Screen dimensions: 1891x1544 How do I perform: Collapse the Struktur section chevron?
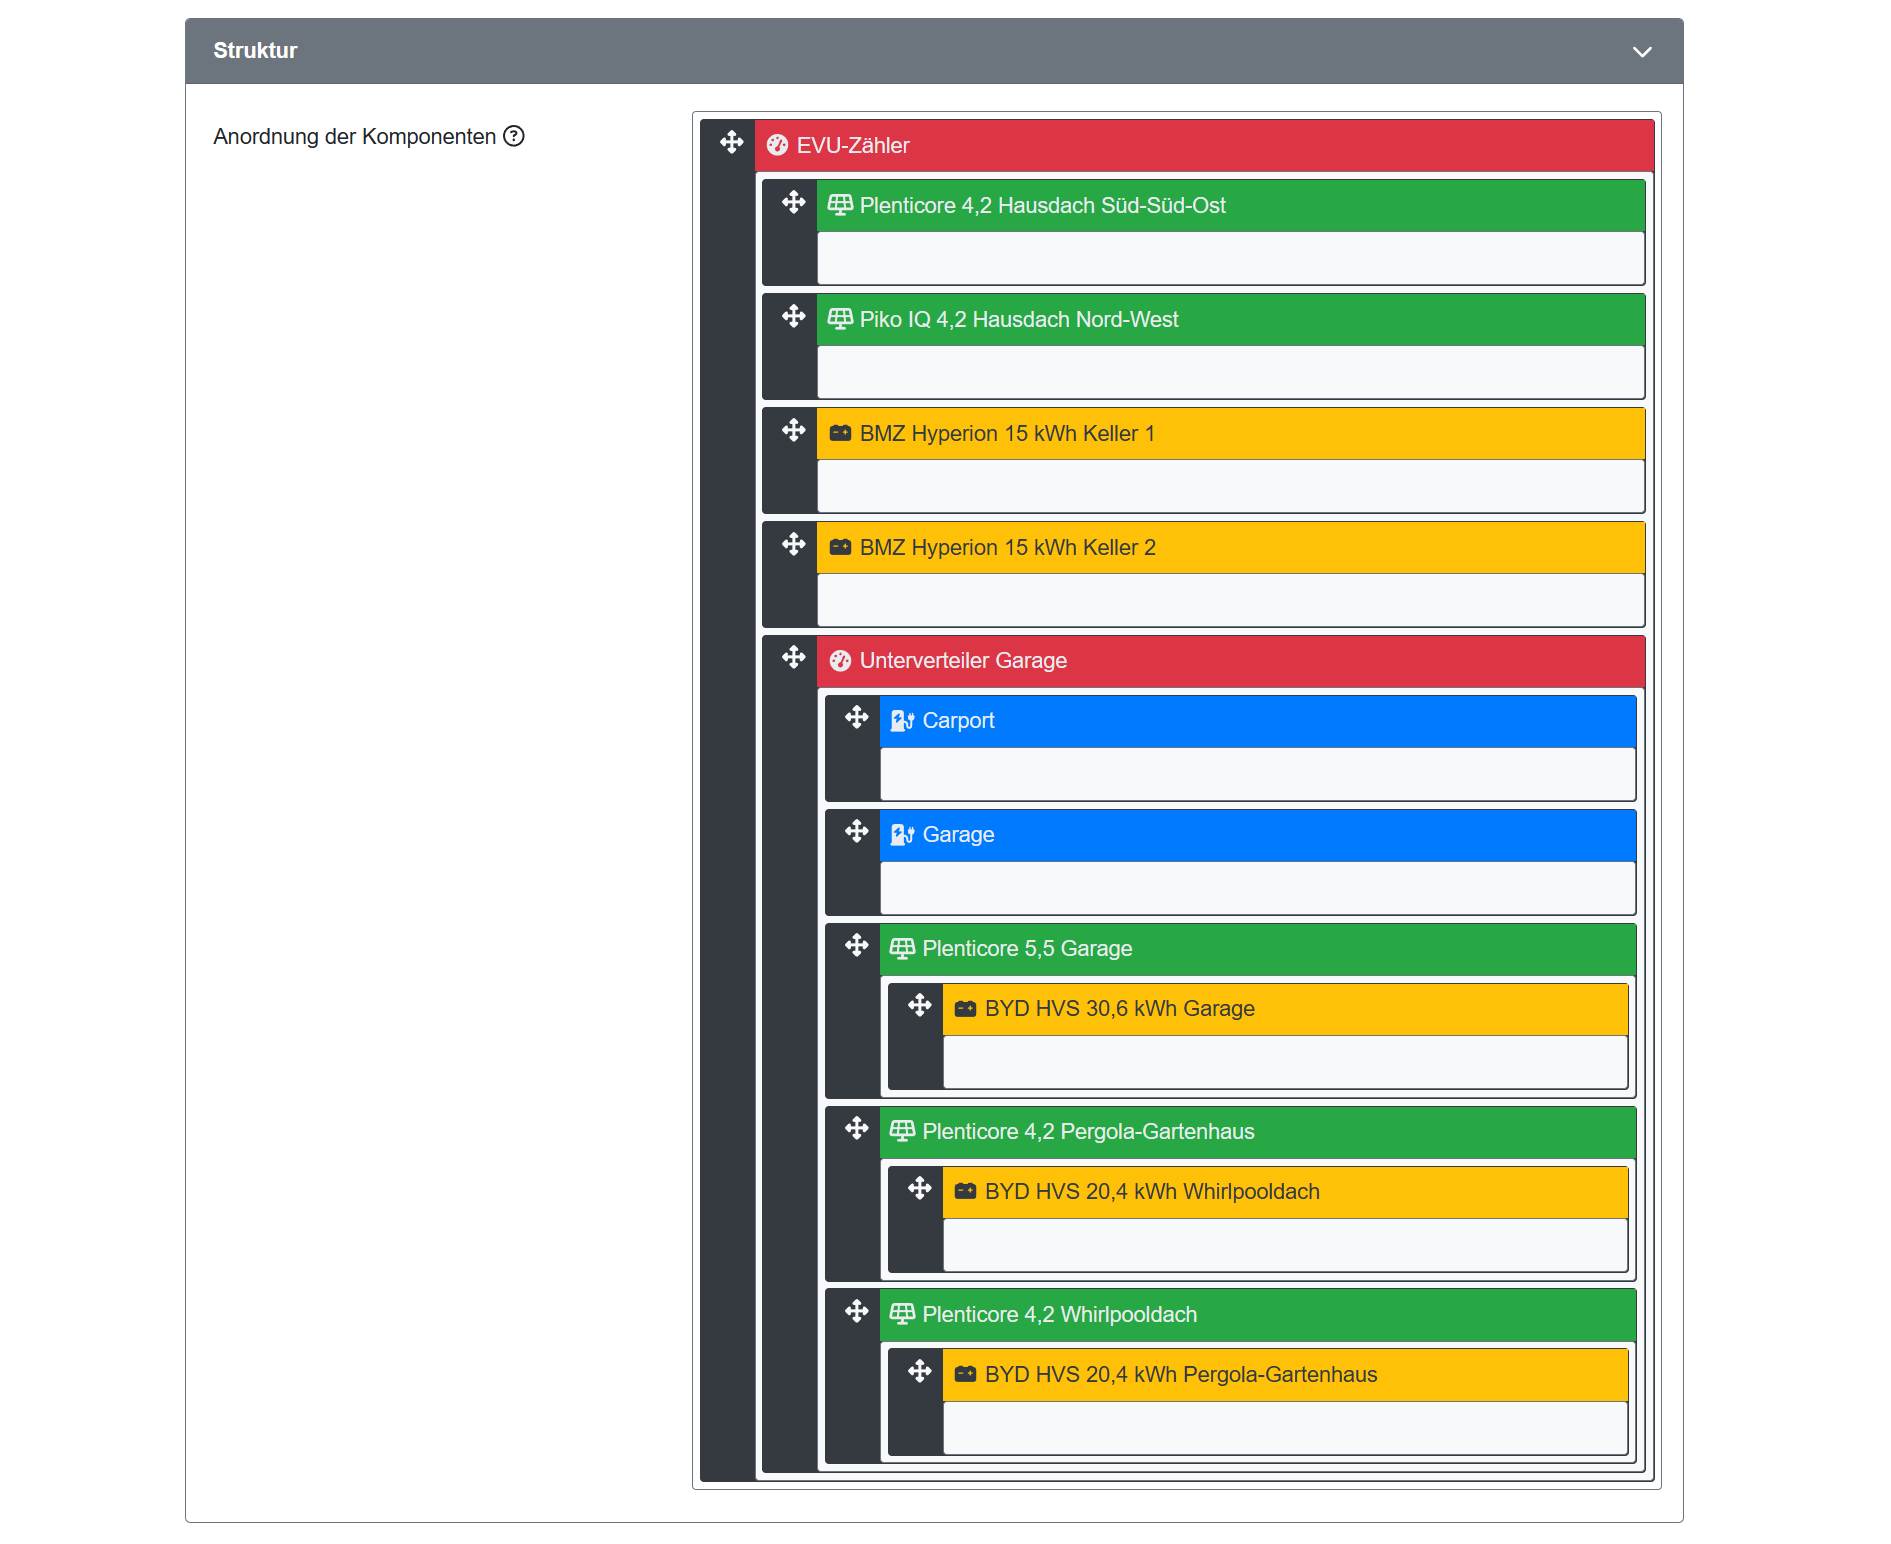[1642, 51]
